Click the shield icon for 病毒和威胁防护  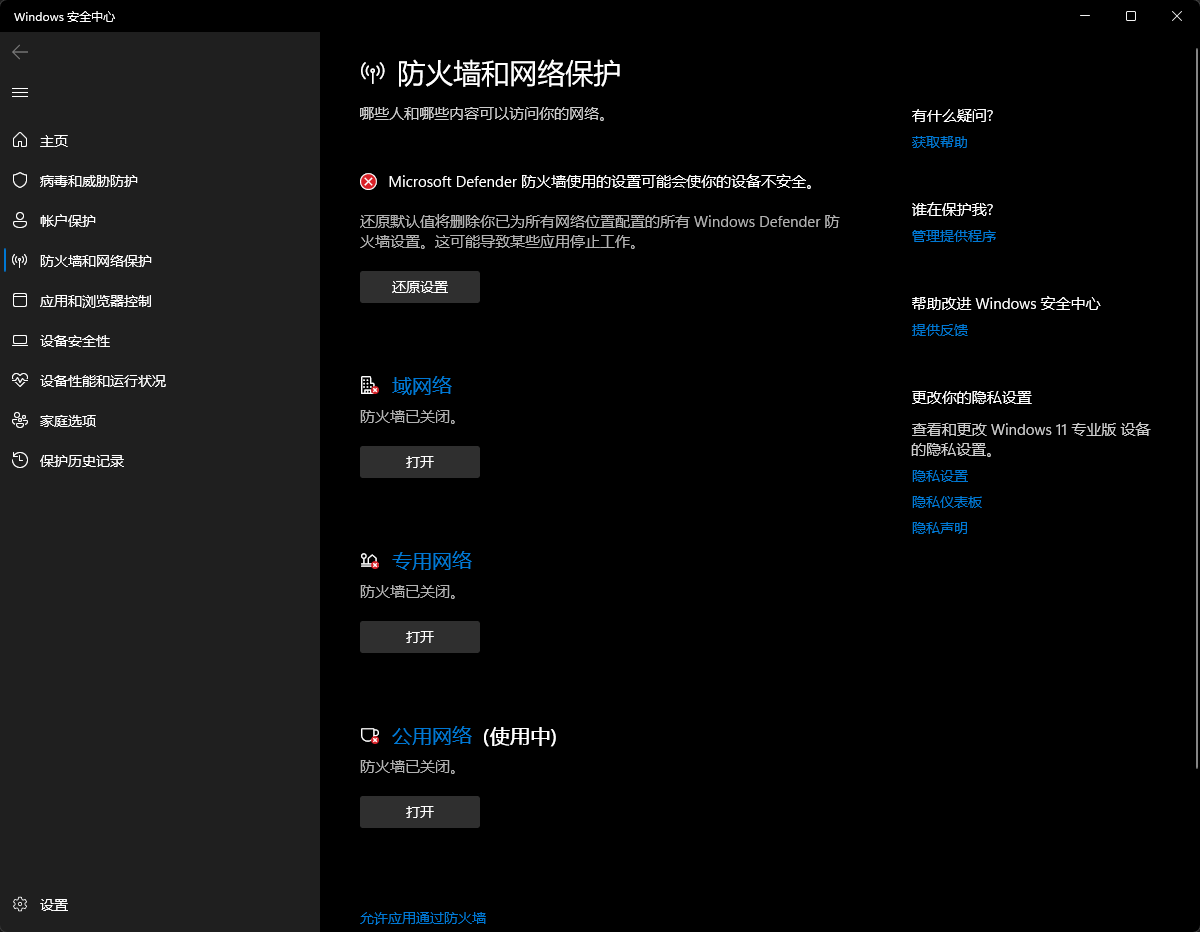coord(20,181)
